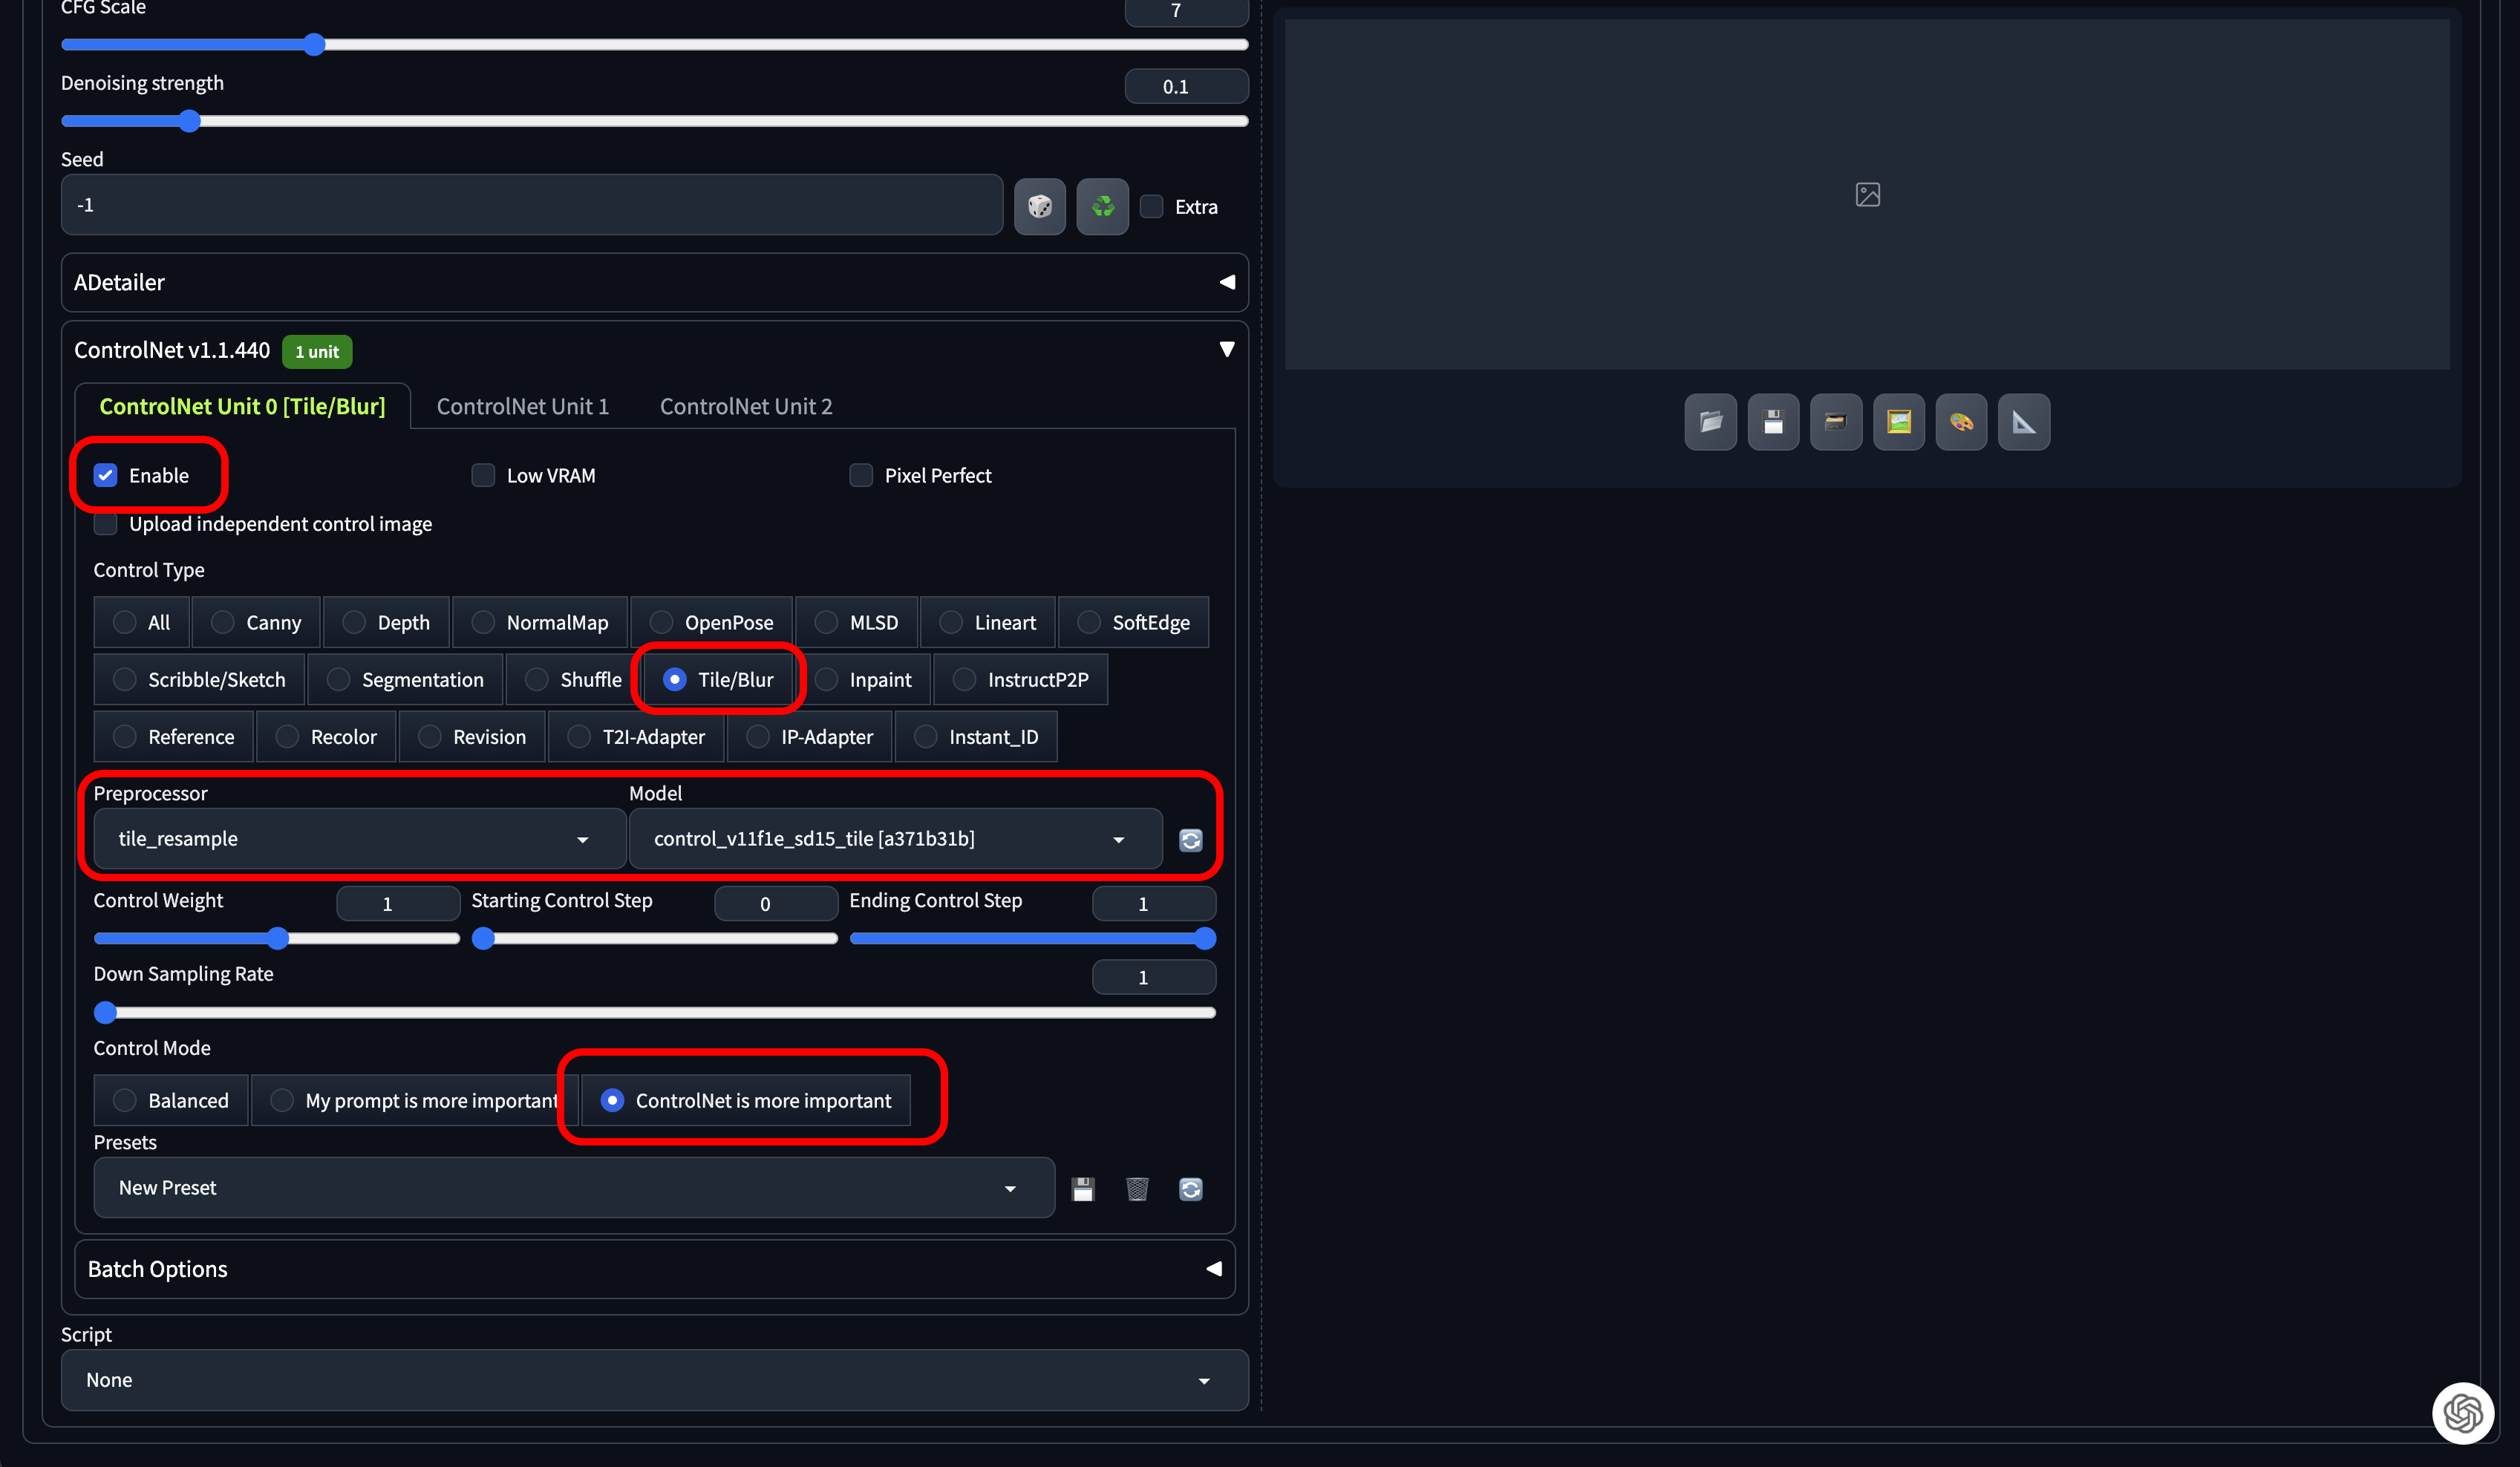Click the green recycle reuse seed icon
The image size is (2520, 1467).
[1102, 207]
